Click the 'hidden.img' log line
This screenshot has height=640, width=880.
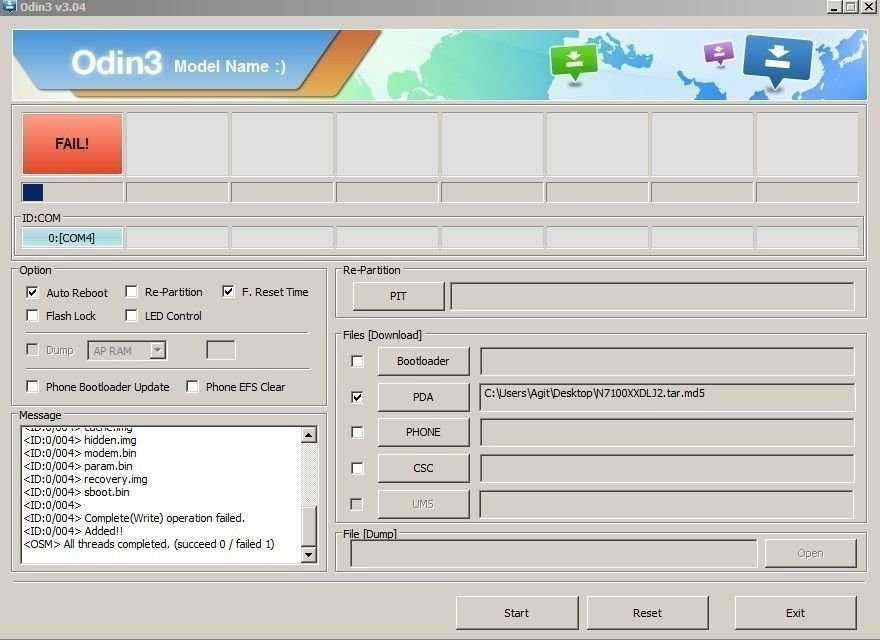pos(80,440)
